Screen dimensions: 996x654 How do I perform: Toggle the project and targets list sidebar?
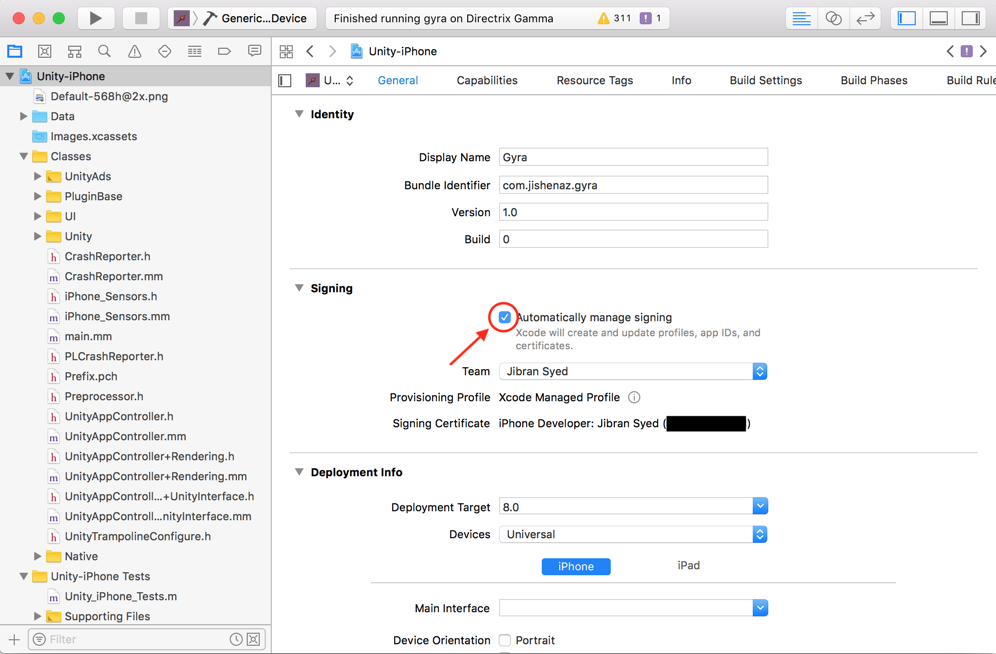point(285,81)
